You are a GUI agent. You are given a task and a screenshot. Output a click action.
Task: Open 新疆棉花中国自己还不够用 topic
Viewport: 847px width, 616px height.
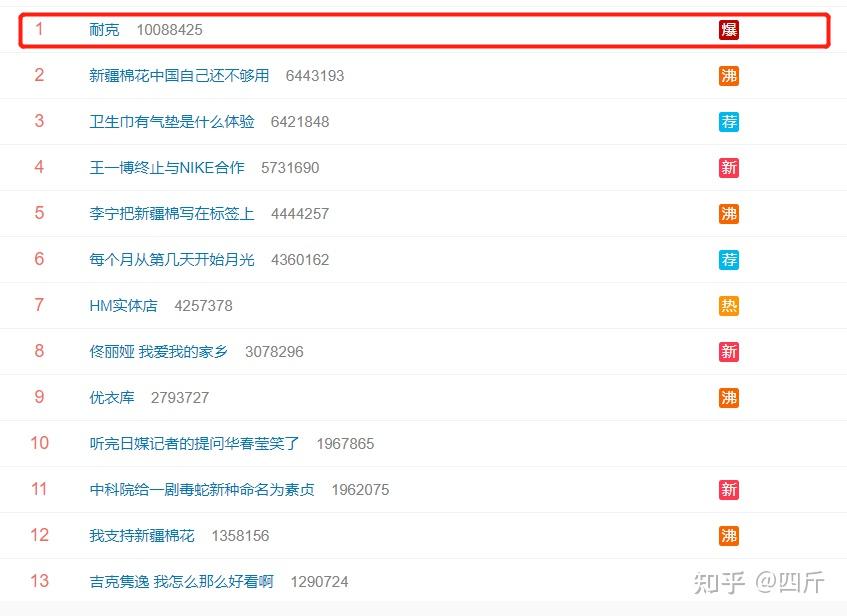[179, 76]
